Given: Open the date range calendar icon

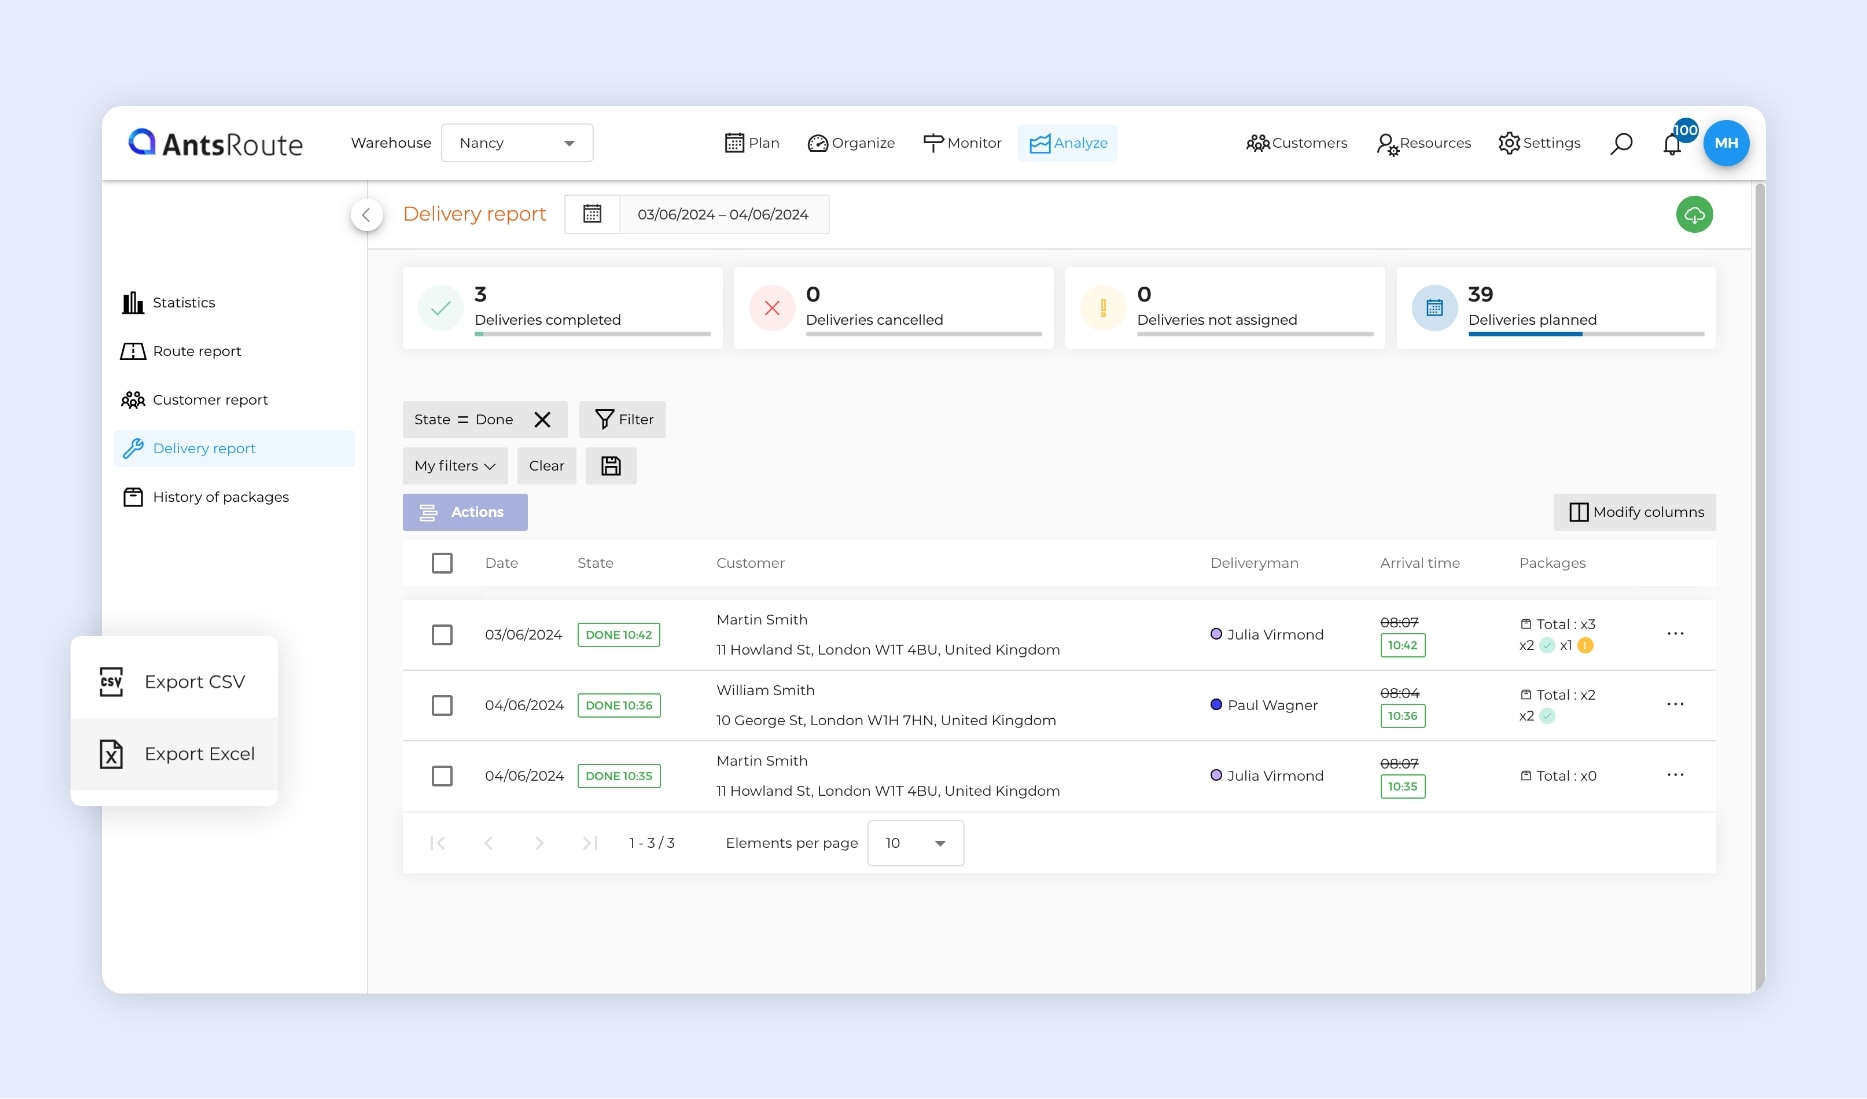Looking at the screenshot, I should [x=592, y=214].
